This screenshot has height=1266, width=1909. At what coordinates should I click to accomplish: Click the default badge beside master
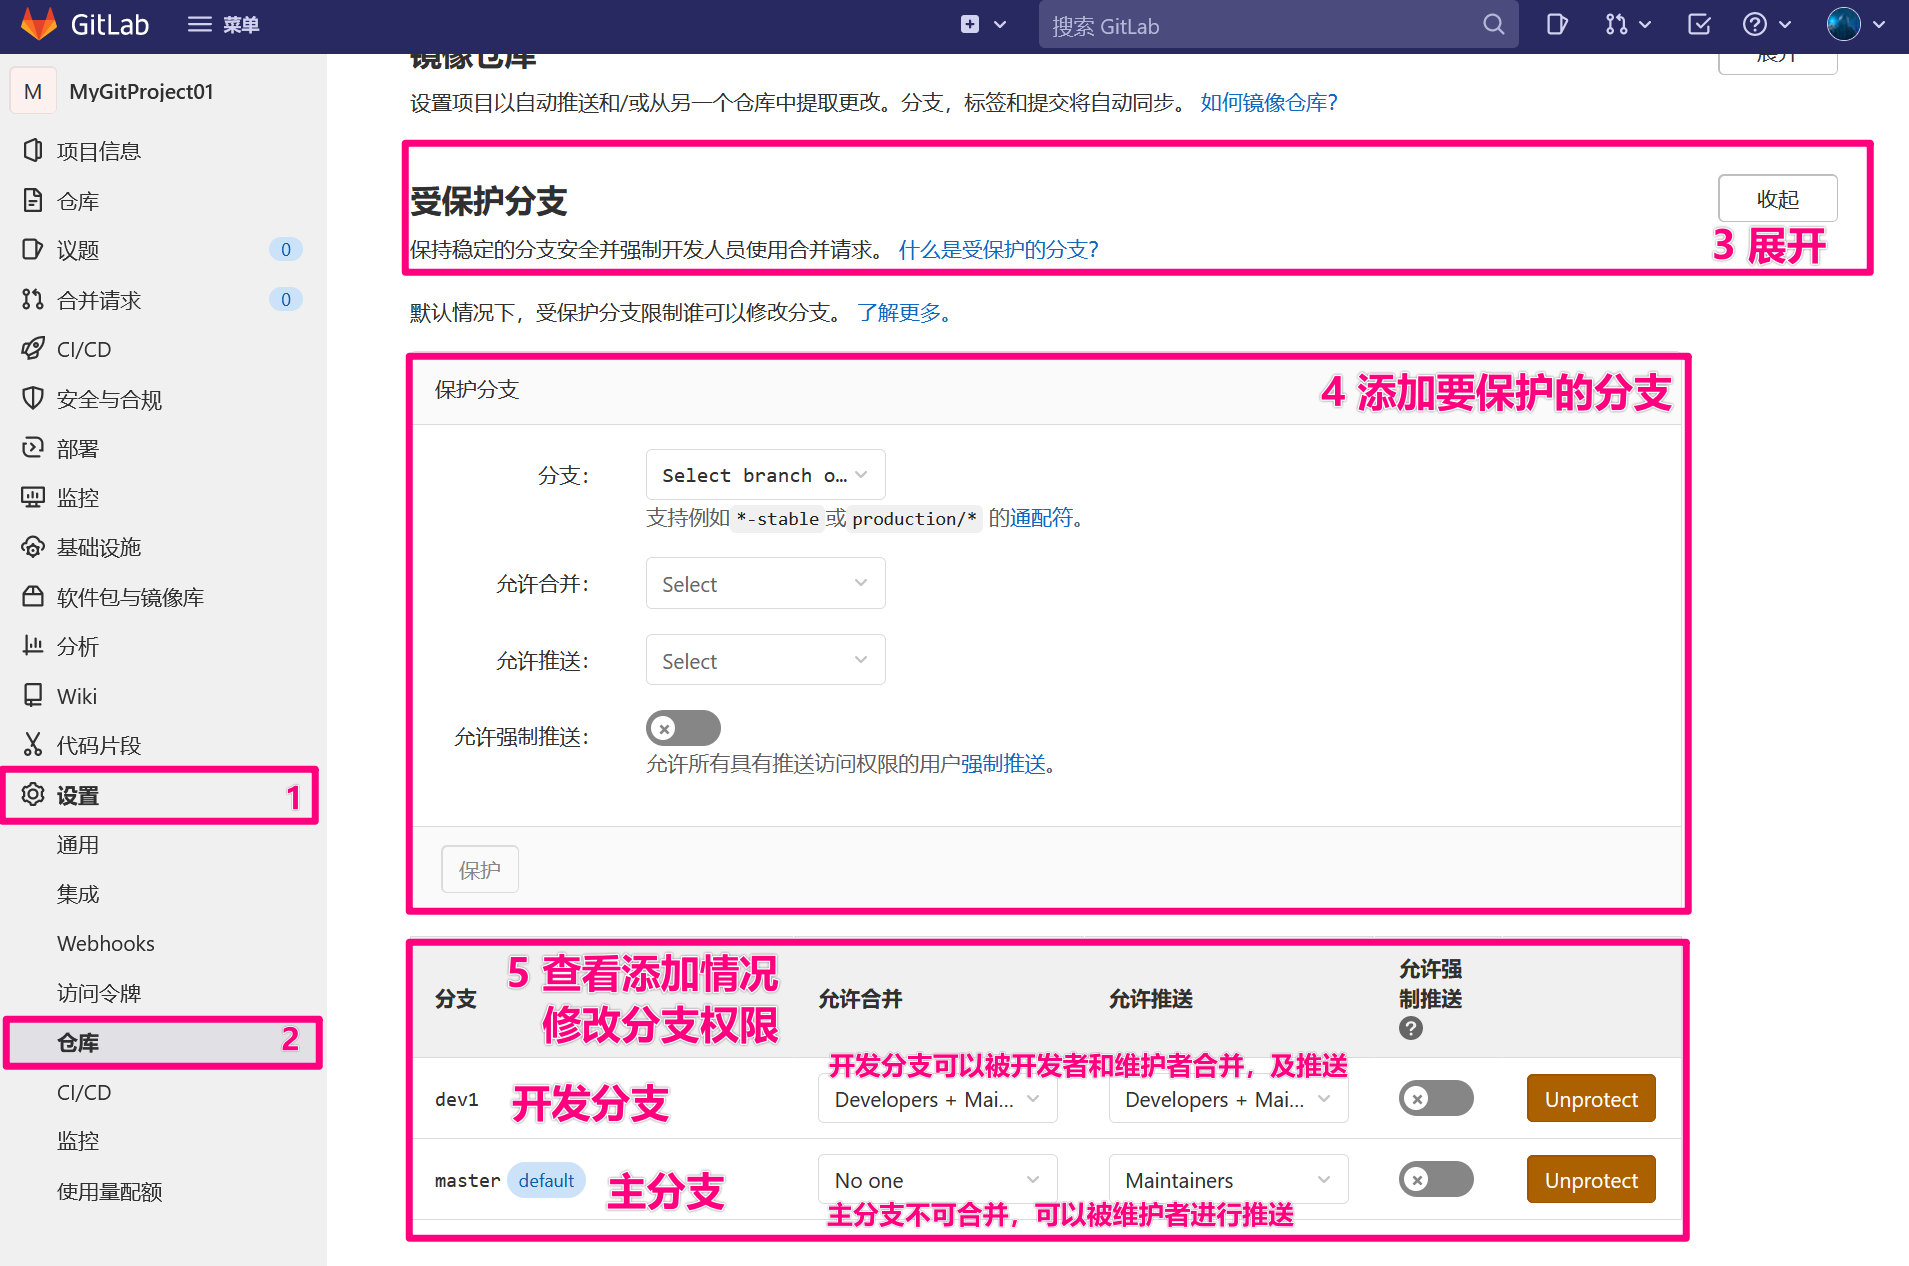(x=546, y=1180)
